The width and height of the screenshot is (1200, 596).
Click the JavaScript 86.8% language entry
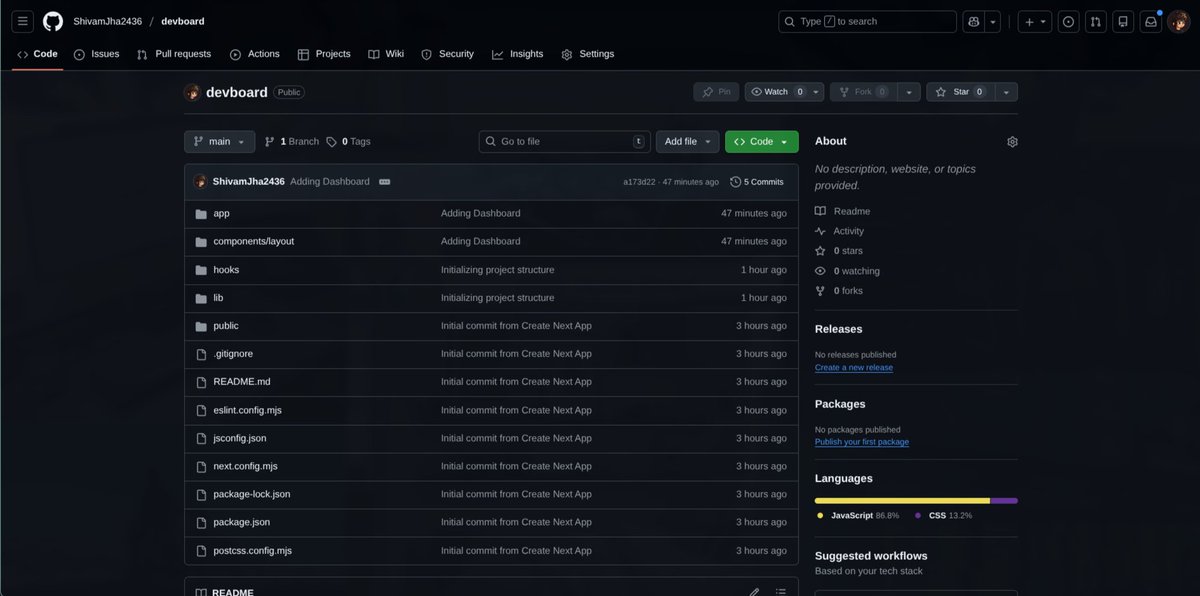point(858,516)
